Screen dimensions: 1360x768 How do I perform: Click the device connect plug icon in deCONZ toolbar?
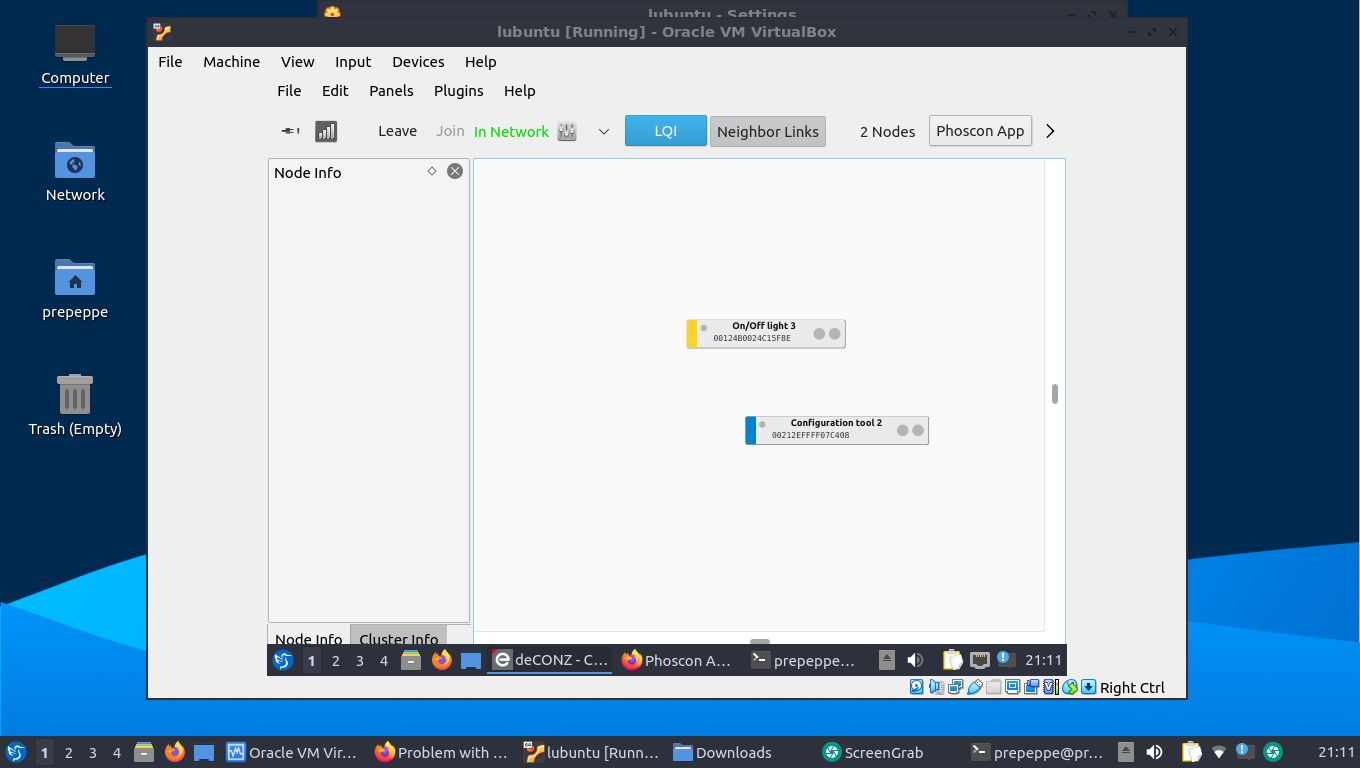click(291, 131)
